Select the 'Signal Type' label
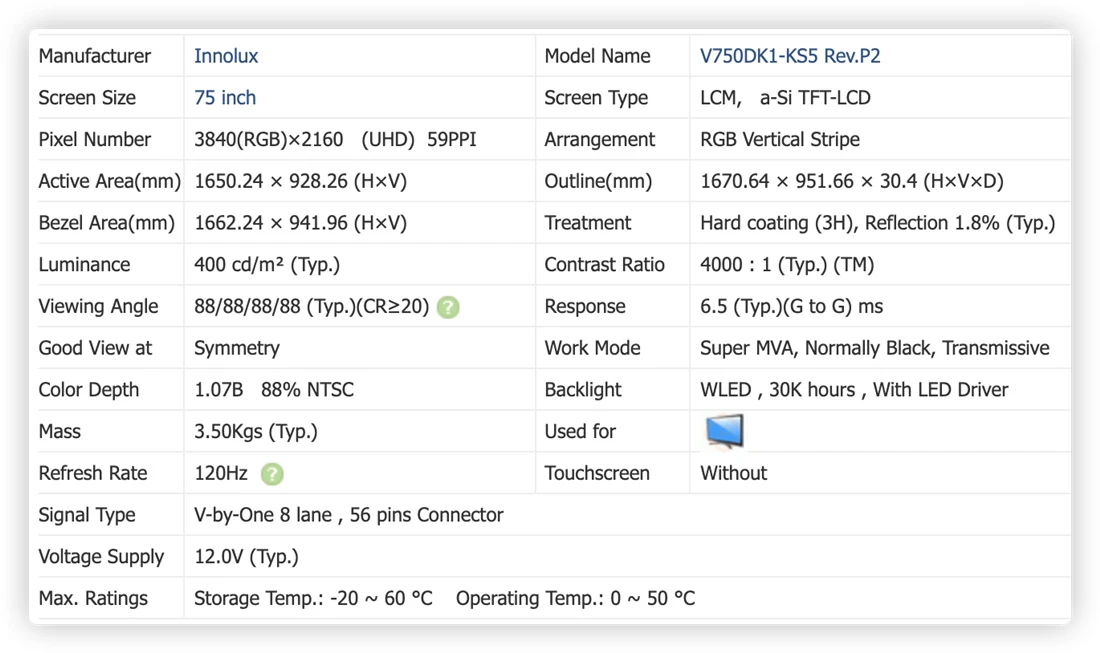Image resolution: width=1100 pixels, height=653 pixels. pos(86,515)
